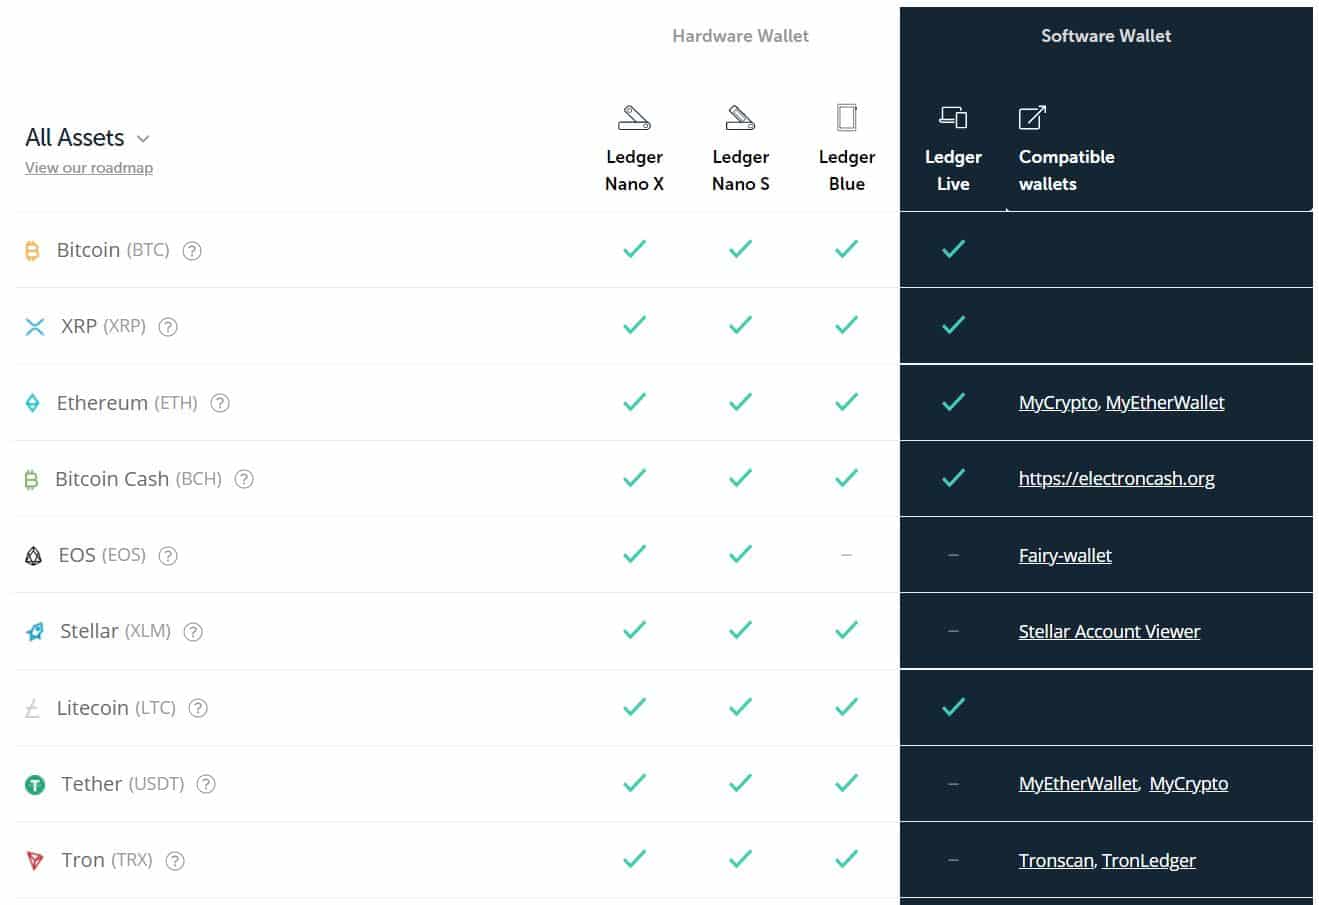Click the Ledger Nano S device icon
1319x905 pixels.
point(740,118)
